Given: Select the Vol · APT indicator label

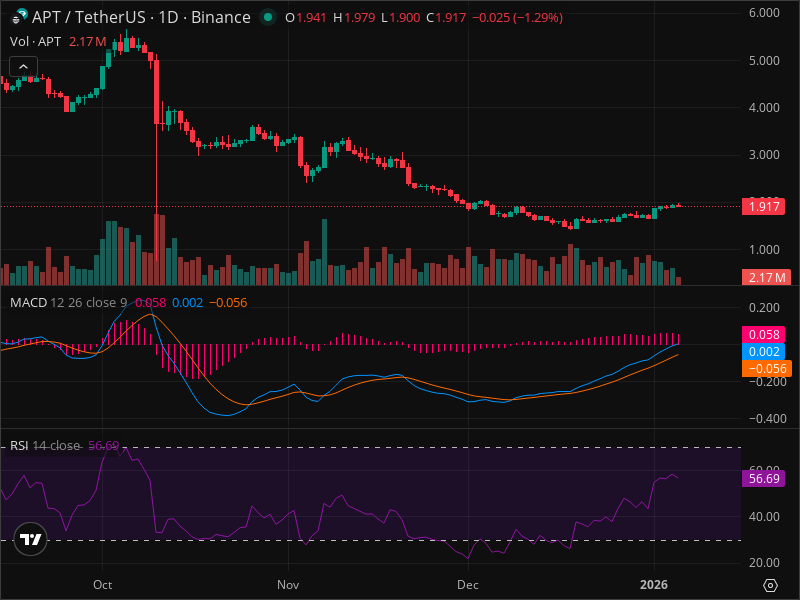Looking at the screenshot, I should tap(35, 41).
